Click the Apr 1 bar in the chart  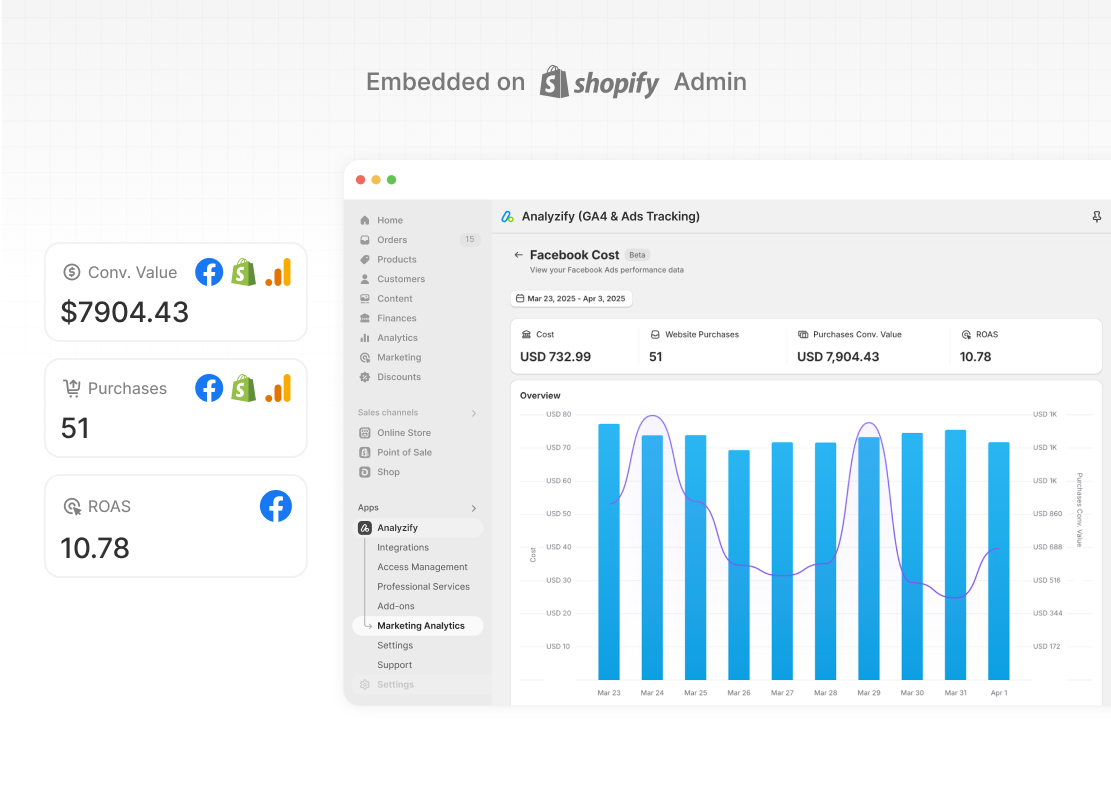click(x=998, y=561)
